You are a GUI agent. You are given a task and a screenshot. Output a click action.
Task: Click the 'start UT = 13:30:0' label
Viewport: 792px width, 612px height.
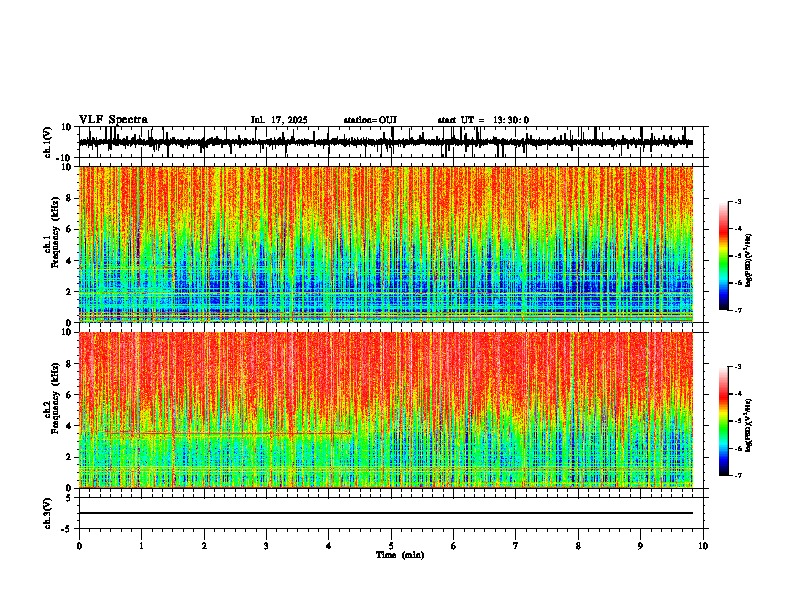point(483,120)
